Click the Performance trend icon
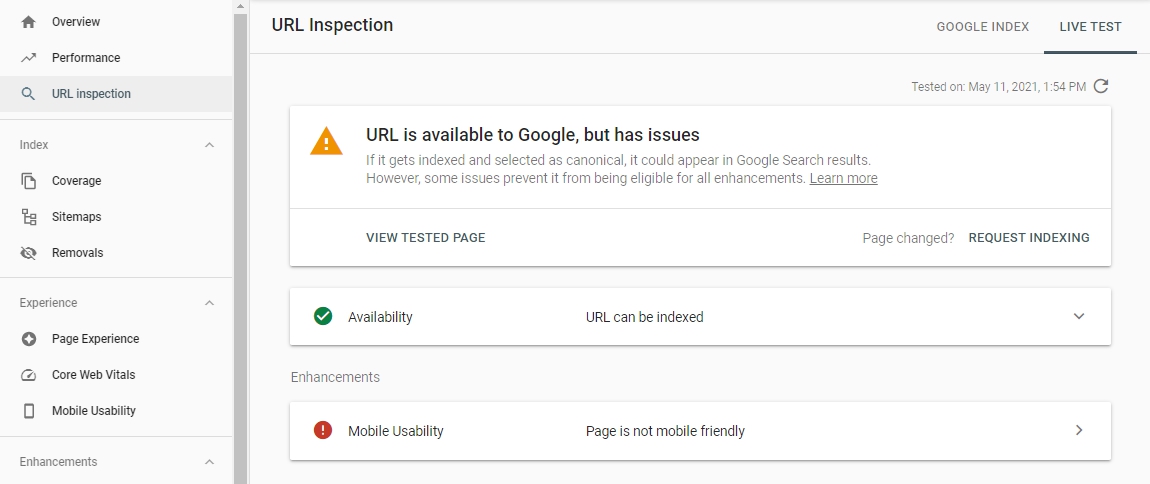 coord(29,58)
